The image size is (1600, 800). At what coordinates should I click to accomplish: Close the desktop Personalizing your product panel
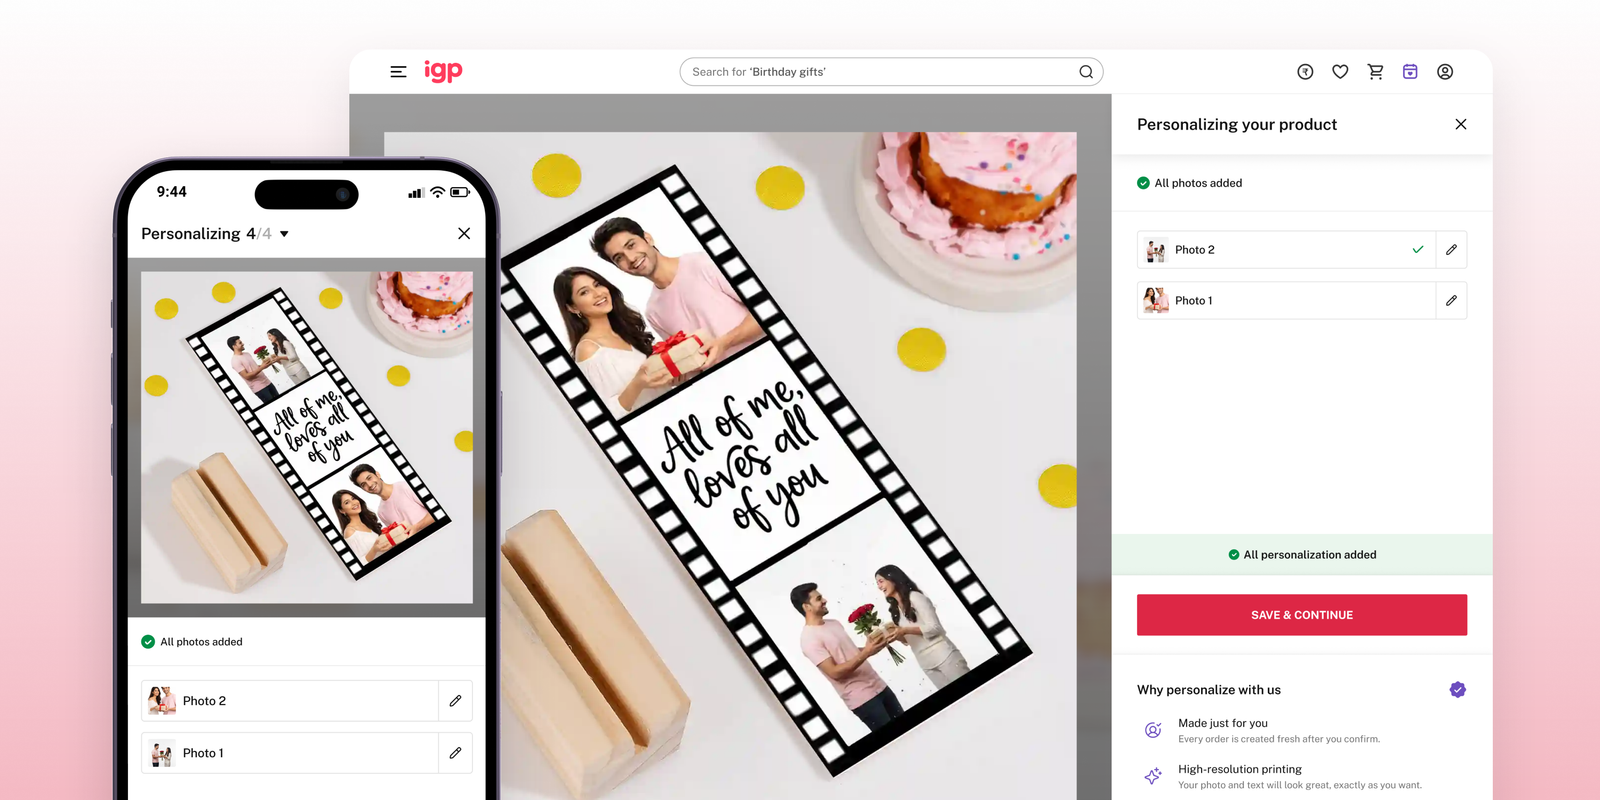point(1461,124)
